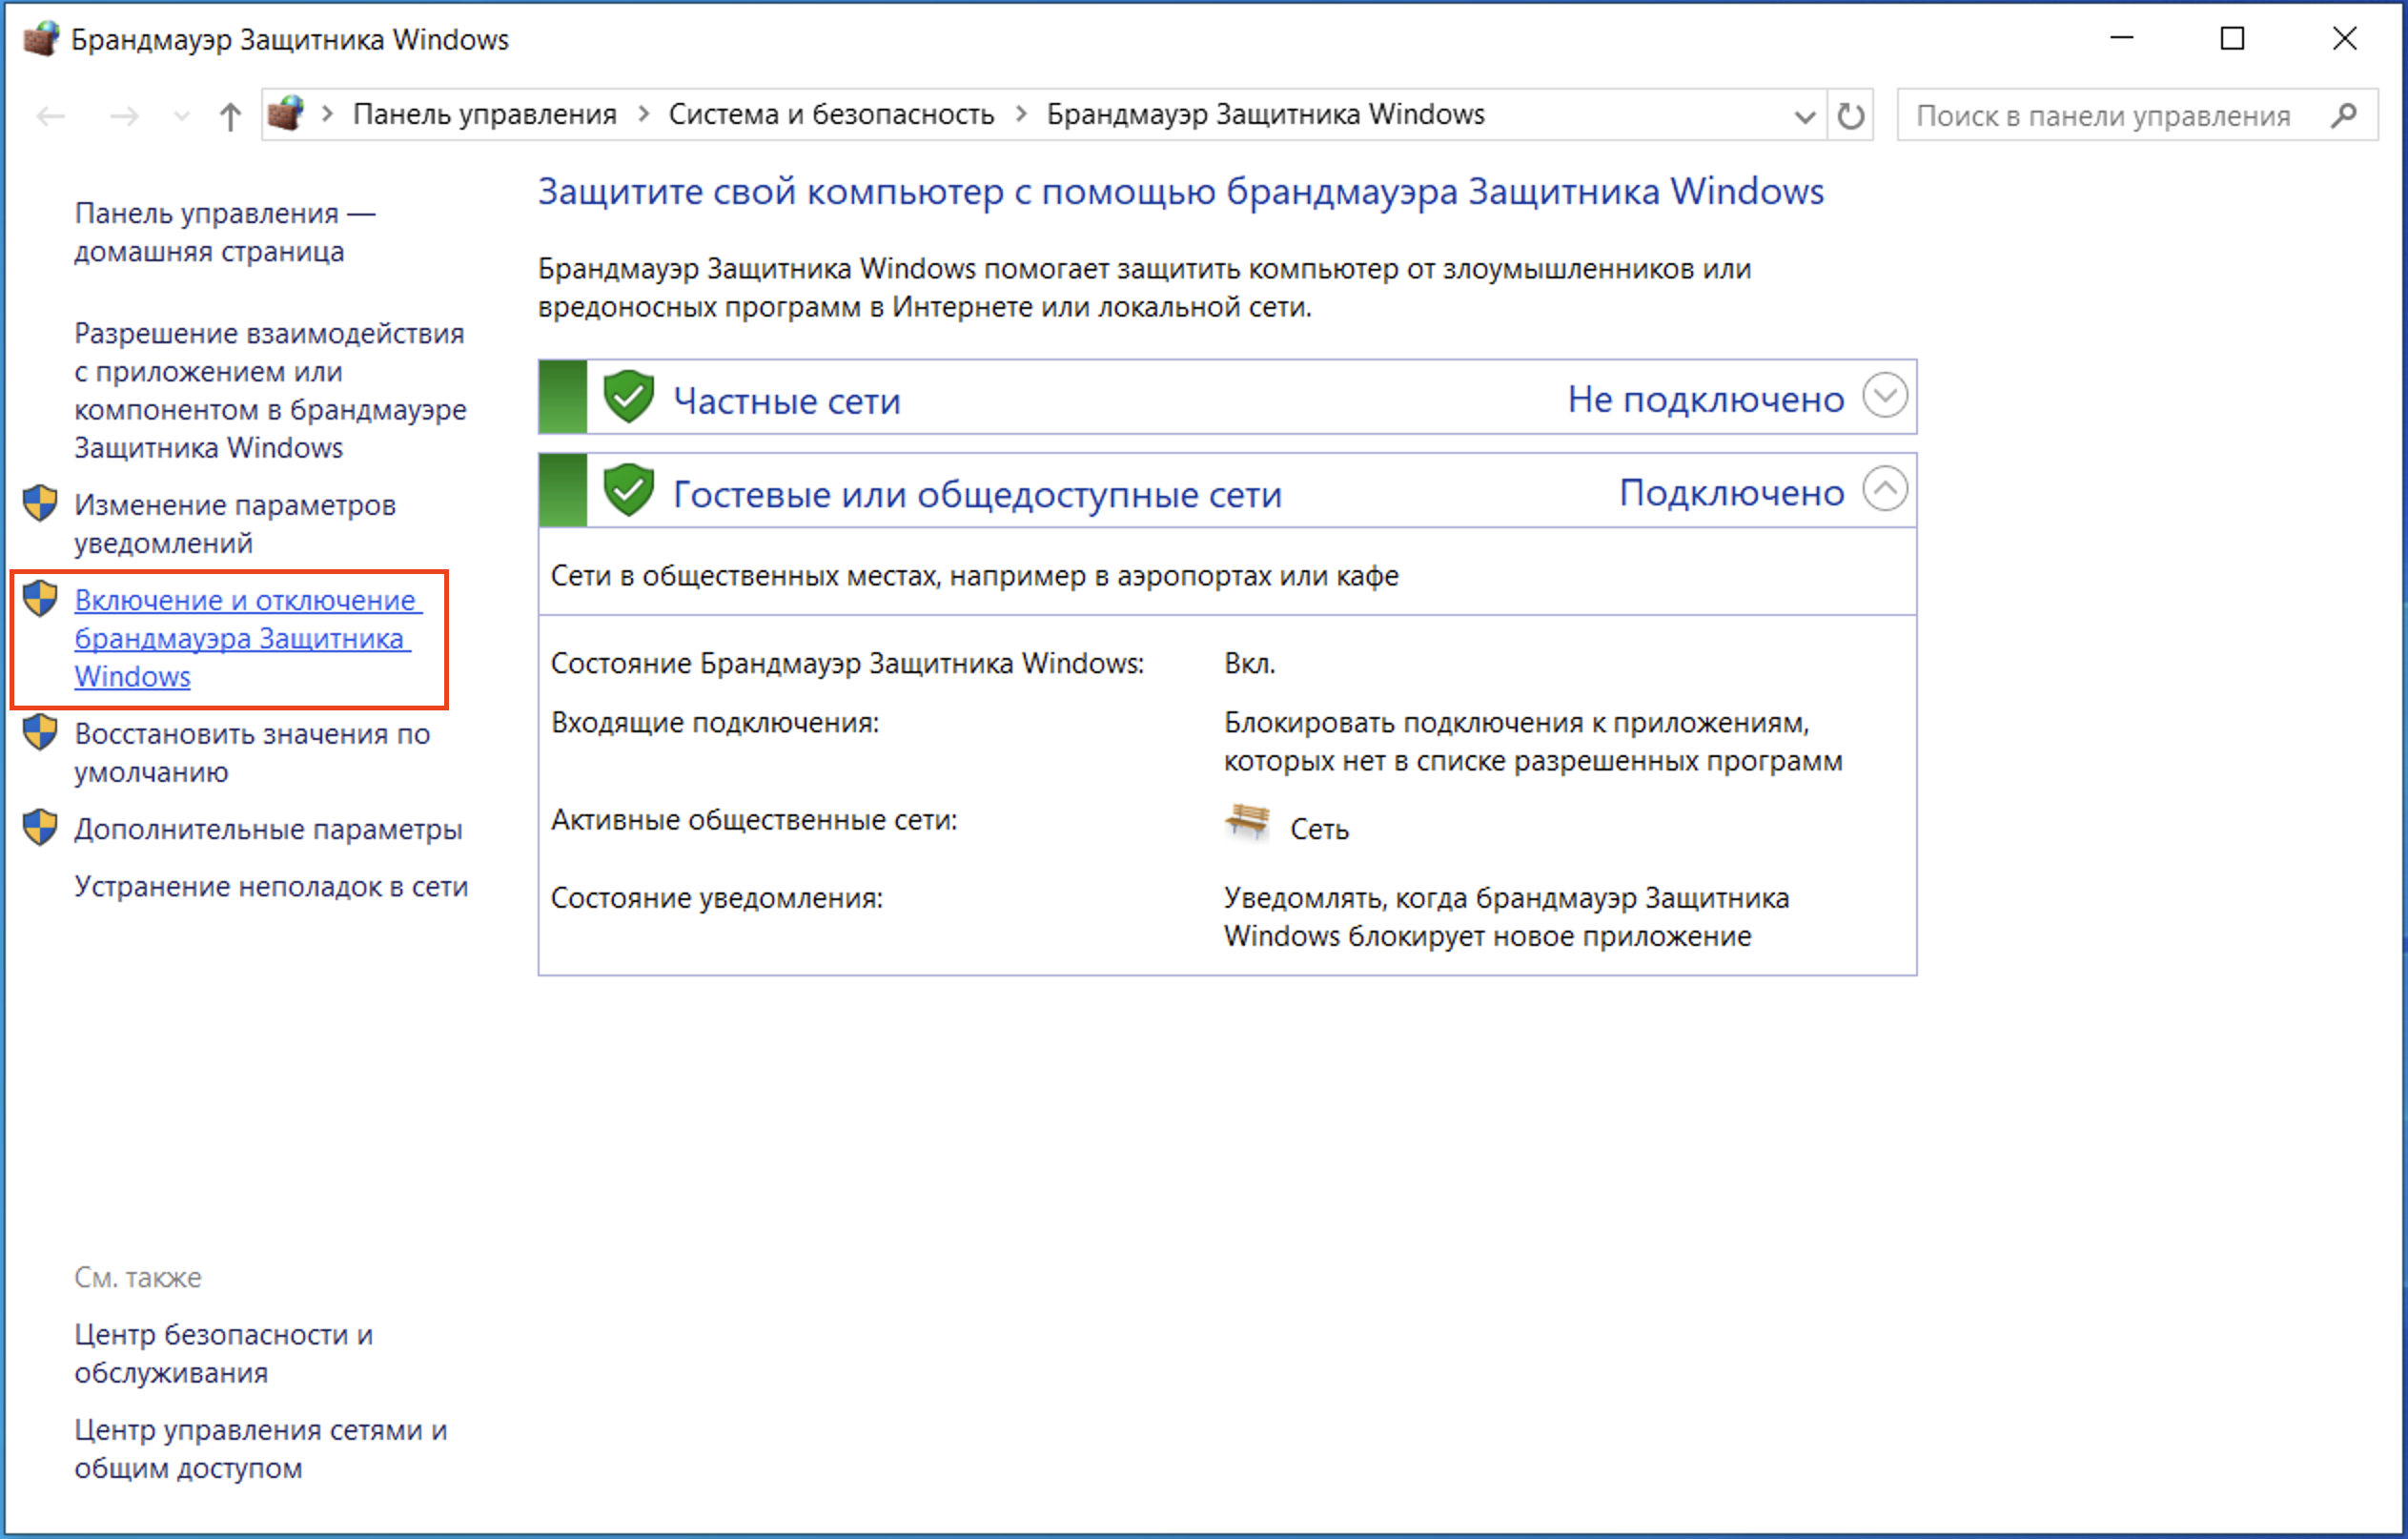Click the forward navigation arrow
The image size is (2408, 1539).
124,116
